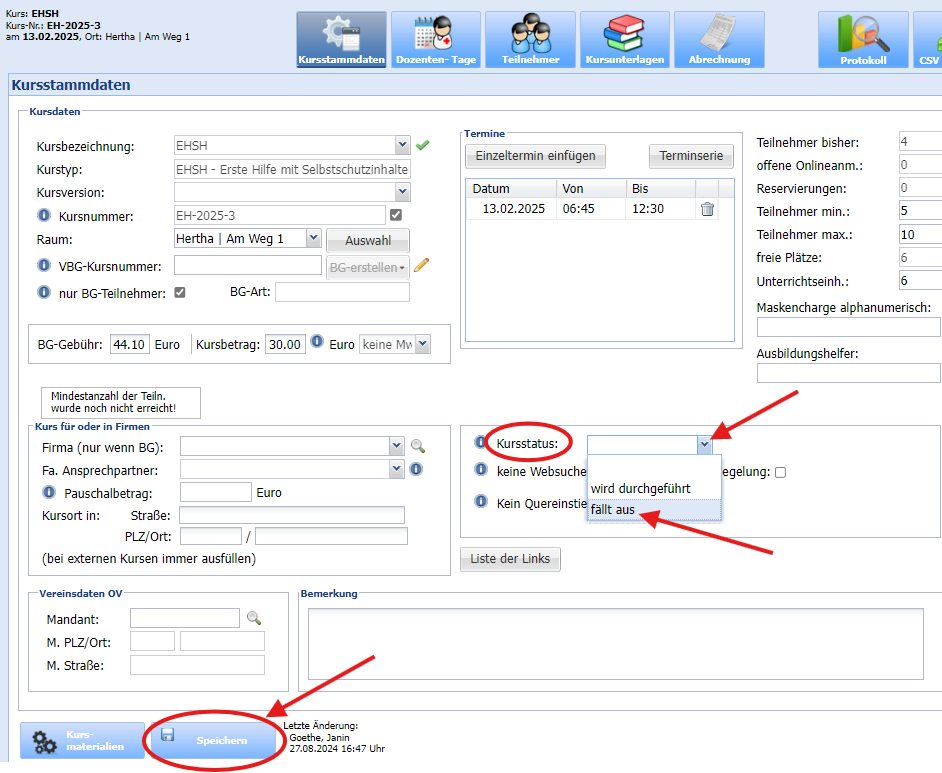Expand the Kursbezeichnung dropdown
The width and height of the screenshot is (942, 773).
402,145
